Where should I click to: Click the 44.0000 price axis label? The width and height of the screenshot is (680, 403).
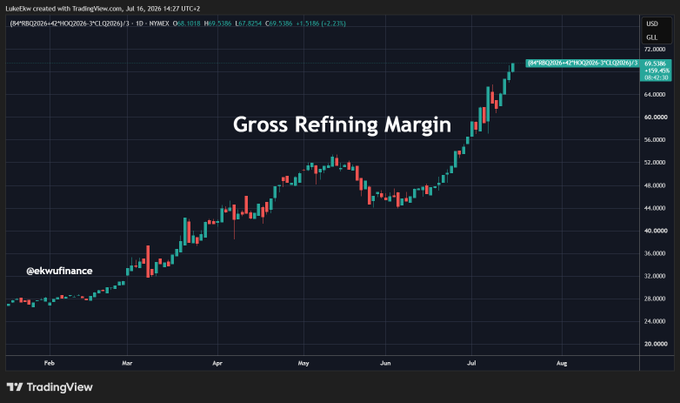[655, 208]
